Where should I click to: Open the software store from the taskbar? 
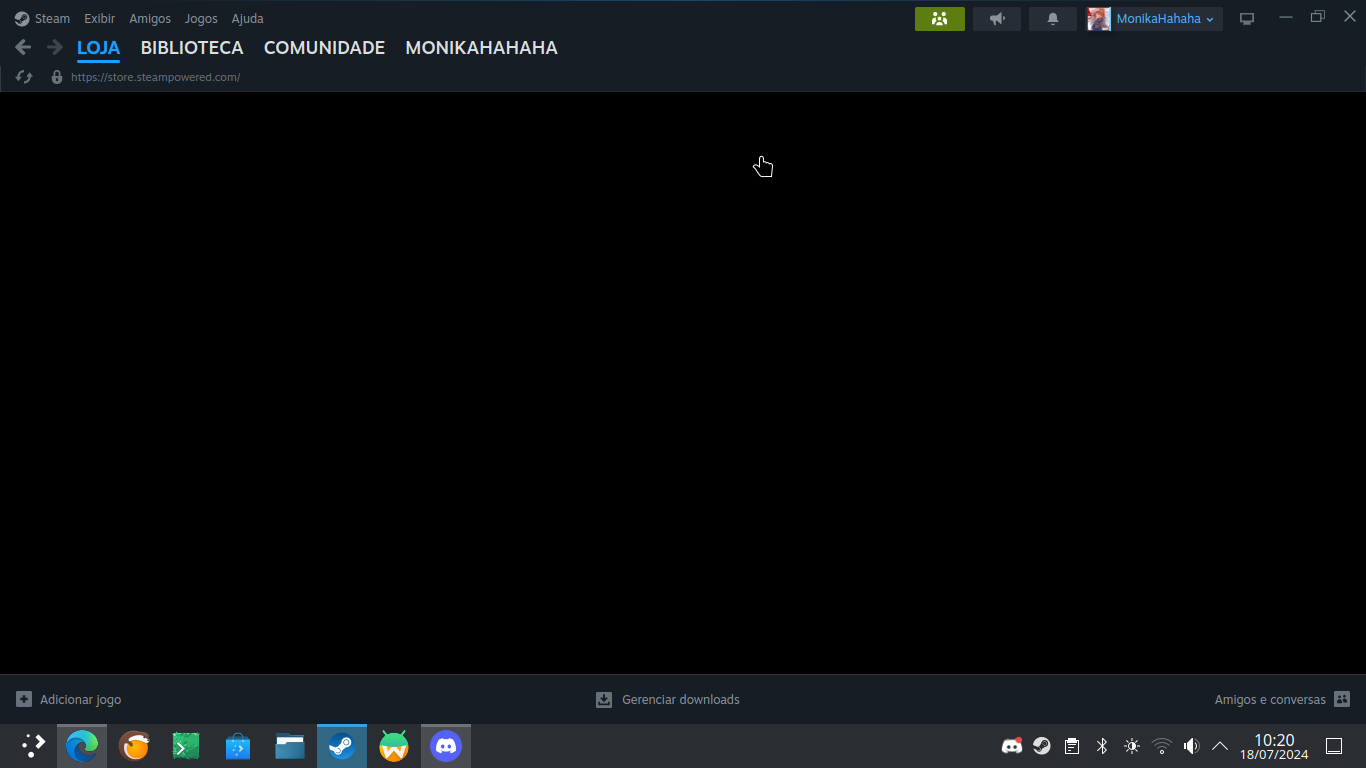238,746
